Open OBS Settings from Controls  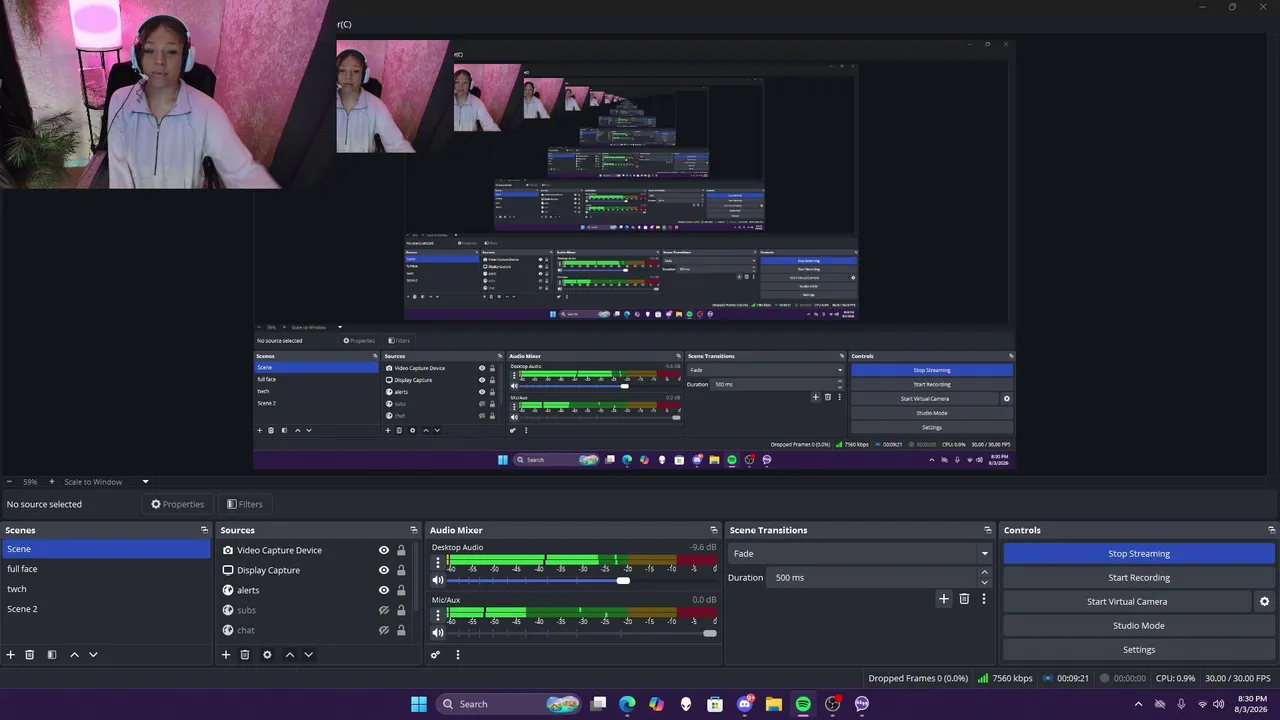(1139, 650)
